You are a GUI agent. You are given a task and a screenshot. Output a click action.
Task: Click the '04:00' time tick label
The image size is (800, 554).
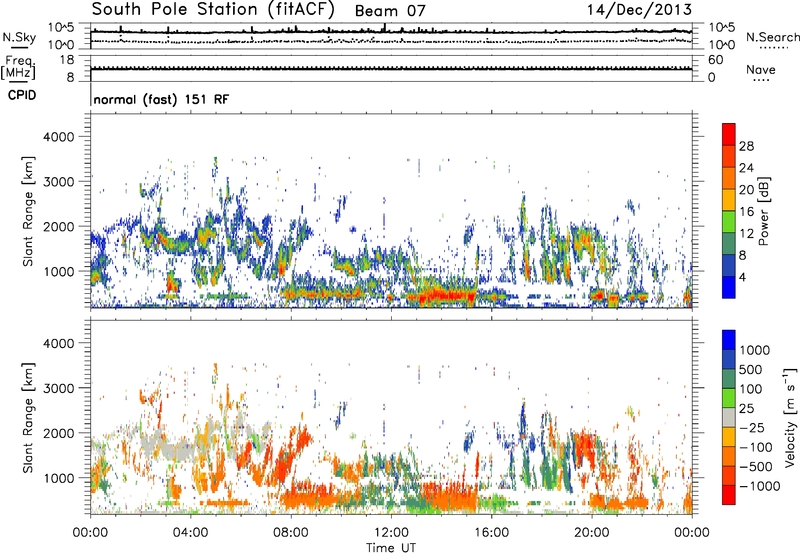point(191,533)
